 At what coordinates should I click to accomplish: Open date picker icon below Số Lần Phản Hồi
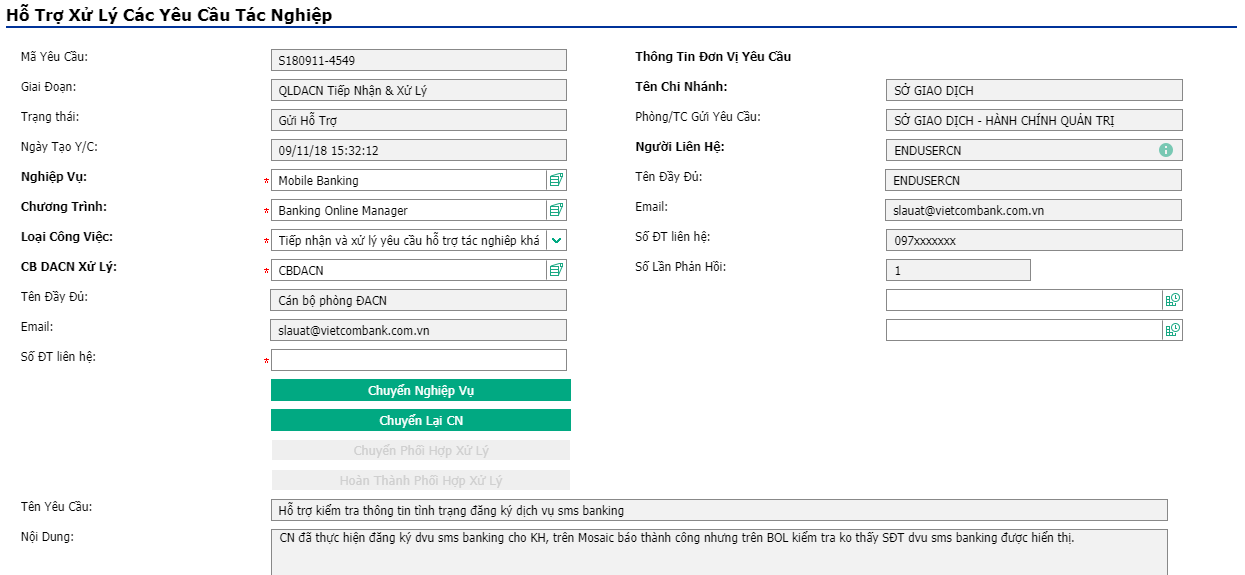(1172, 300)
